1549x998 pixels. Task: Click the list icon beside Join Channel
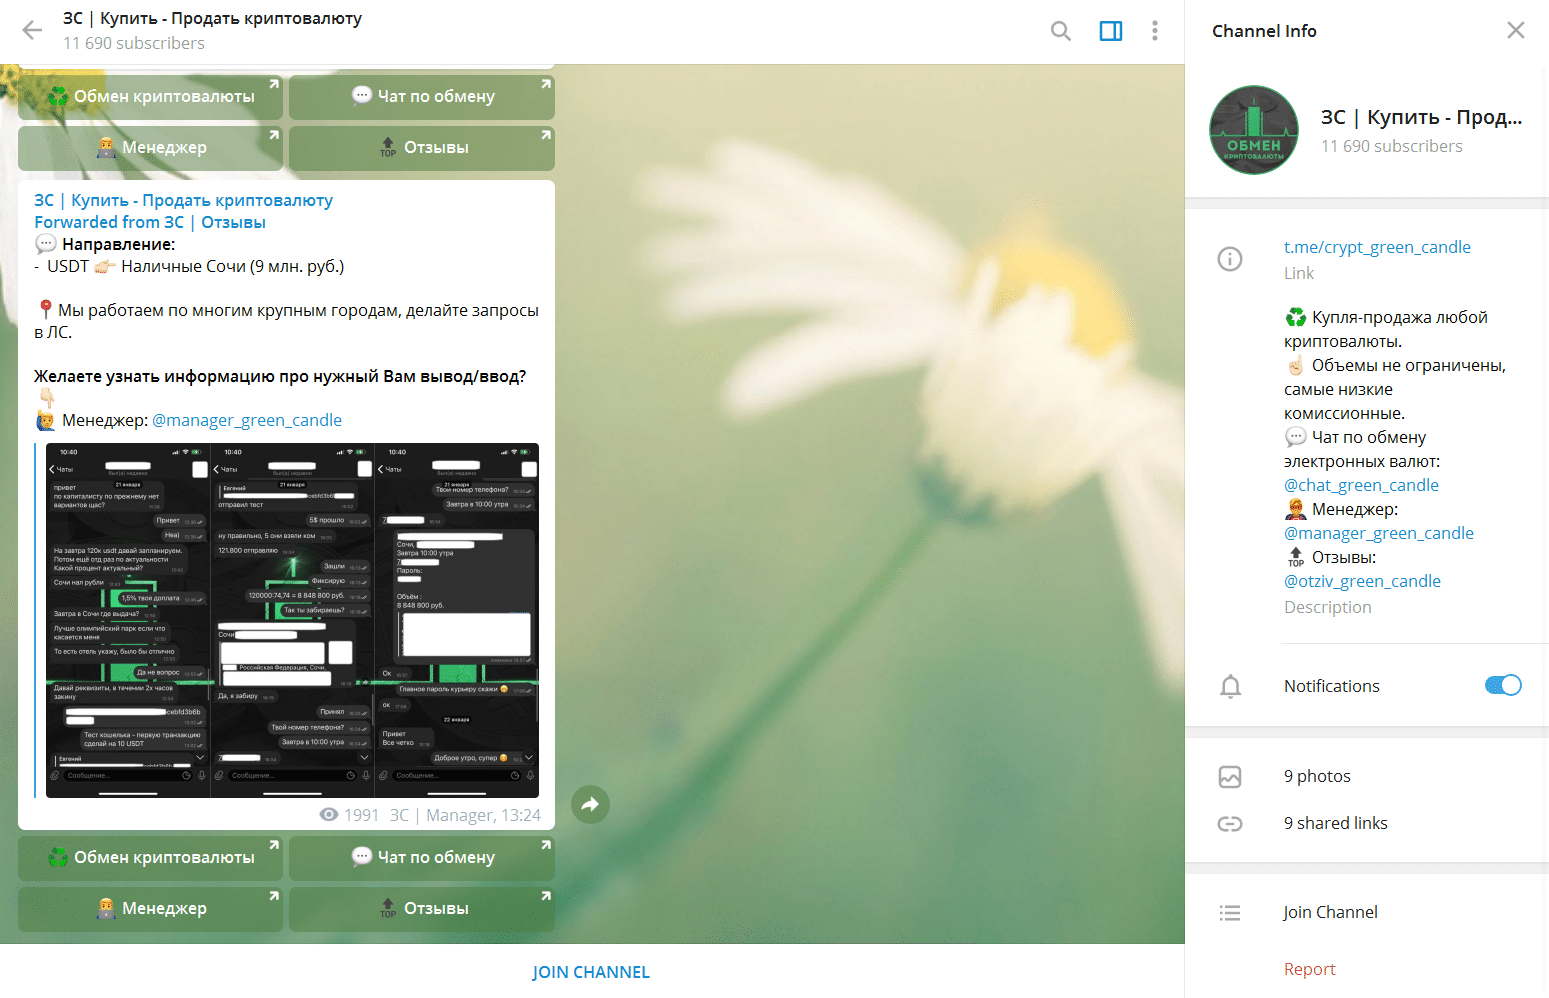pyautogui.click(x=1230, y=912)
